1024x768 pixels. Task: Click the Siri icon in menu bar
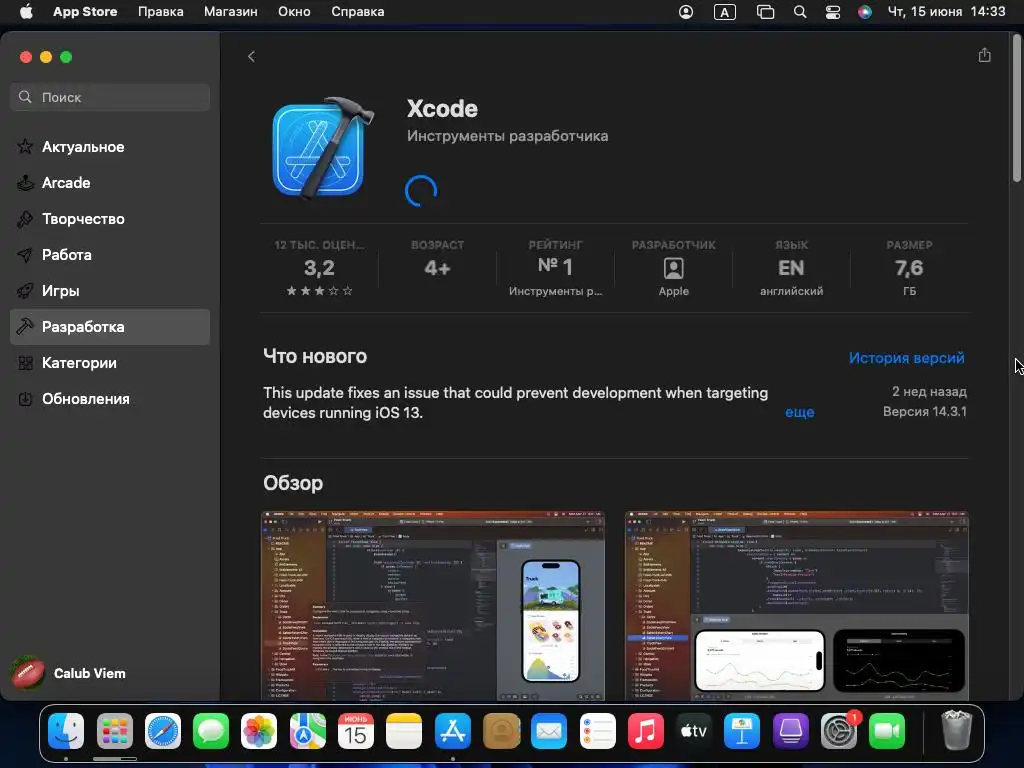[865, 12]
